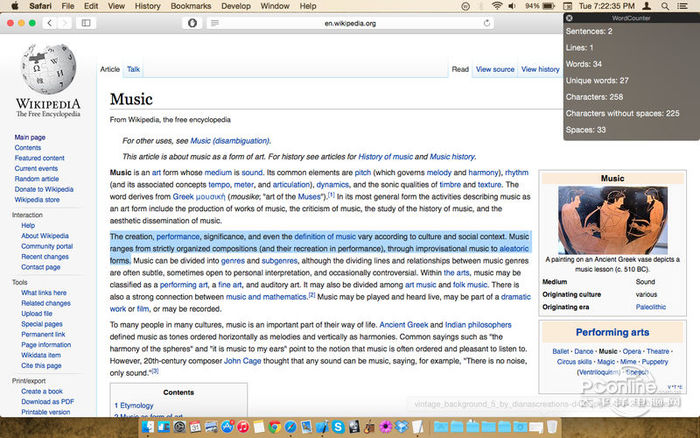This screenshot has width=700, height=438.
Task: Select the Article tab
Action: click(110, 69)
